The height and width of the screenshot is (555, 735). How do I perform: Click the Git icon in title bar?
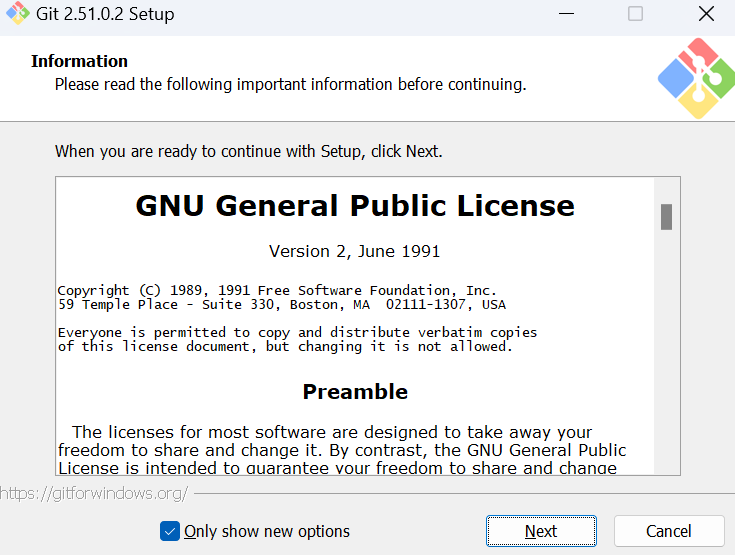pyautogui.click(x=18, y=13)
